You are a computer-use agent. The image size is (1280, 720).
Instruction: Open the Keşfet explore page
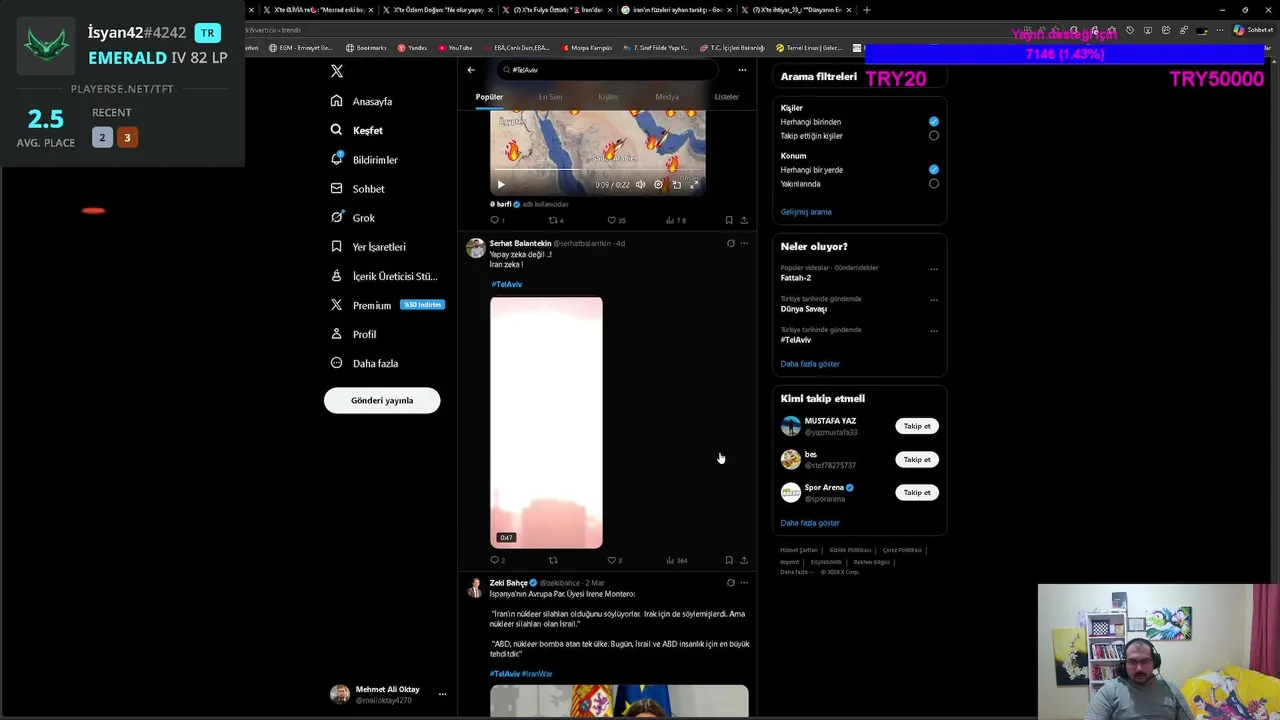(357, 130)
